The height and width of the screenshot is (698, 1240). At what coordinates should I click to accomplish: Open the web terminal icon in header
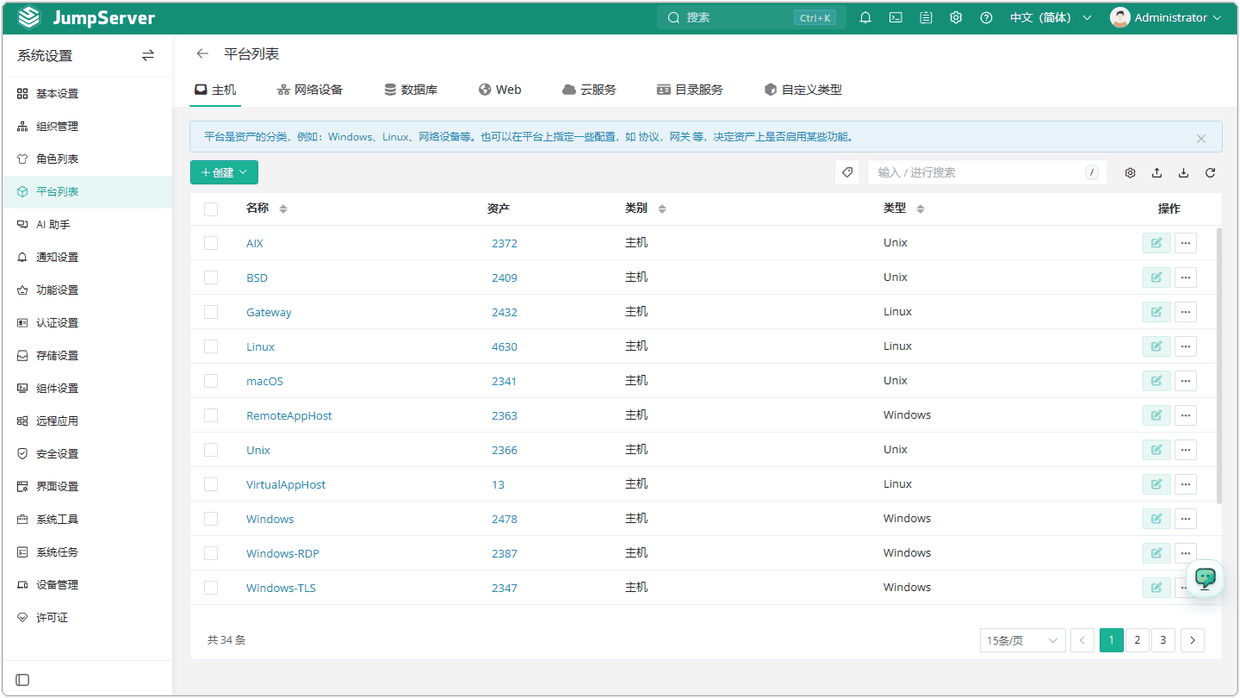point(896,18)
